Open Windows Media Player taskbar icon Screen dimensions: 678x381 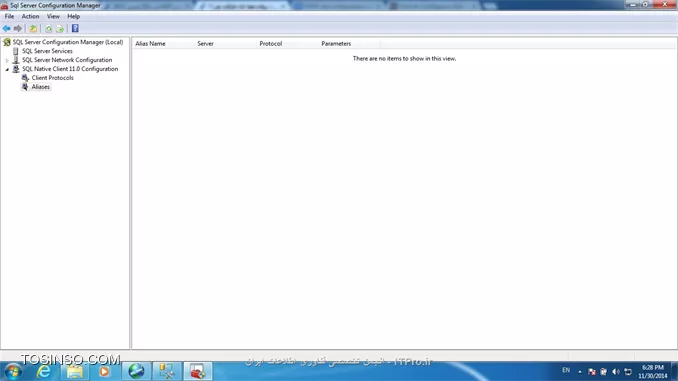[104, 371]
